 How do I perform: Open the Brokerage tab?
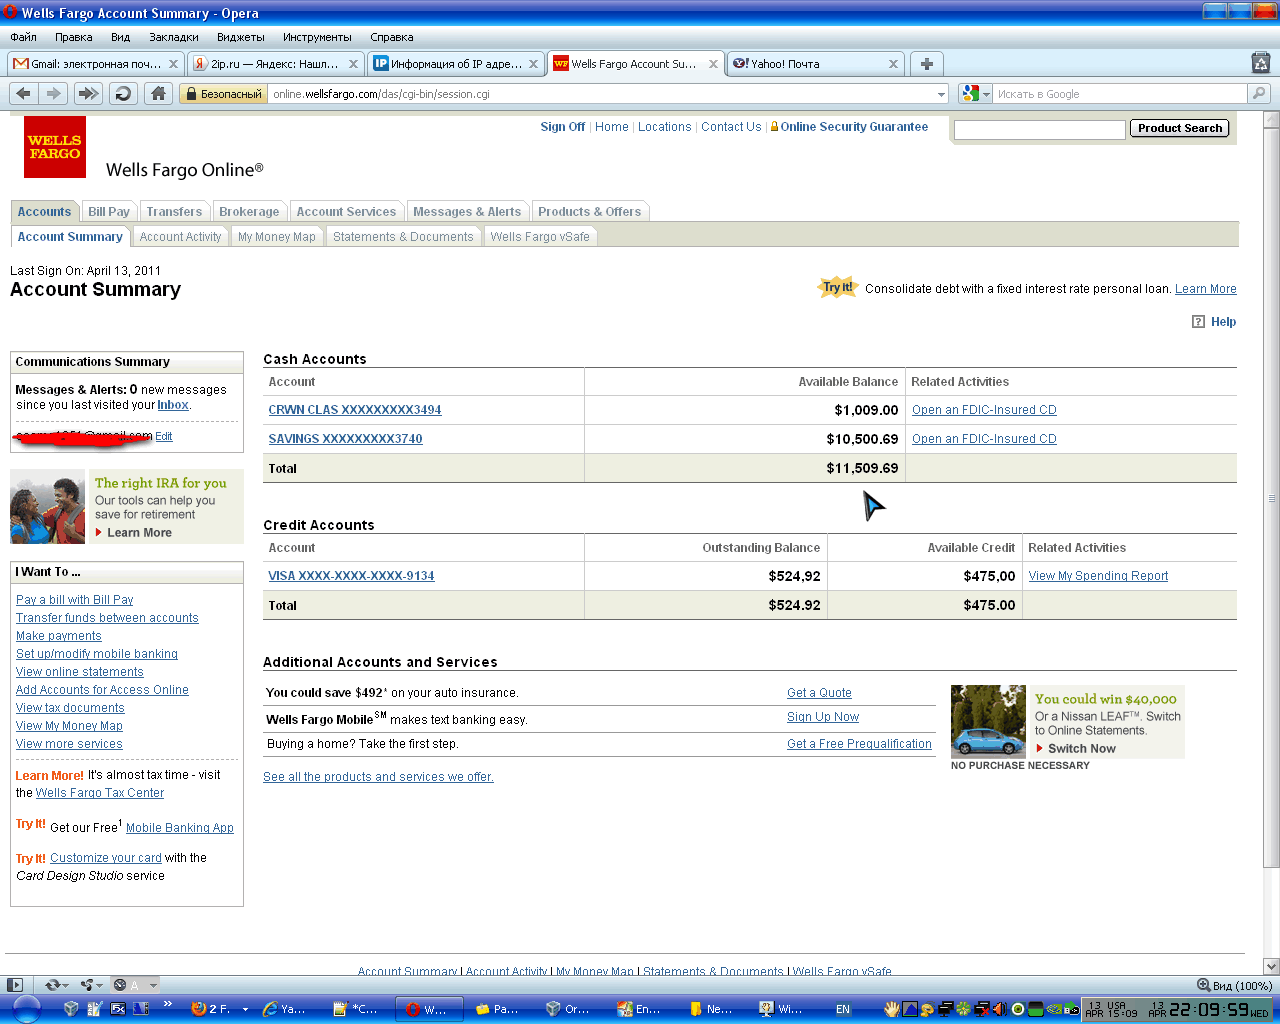coord(249,212)
